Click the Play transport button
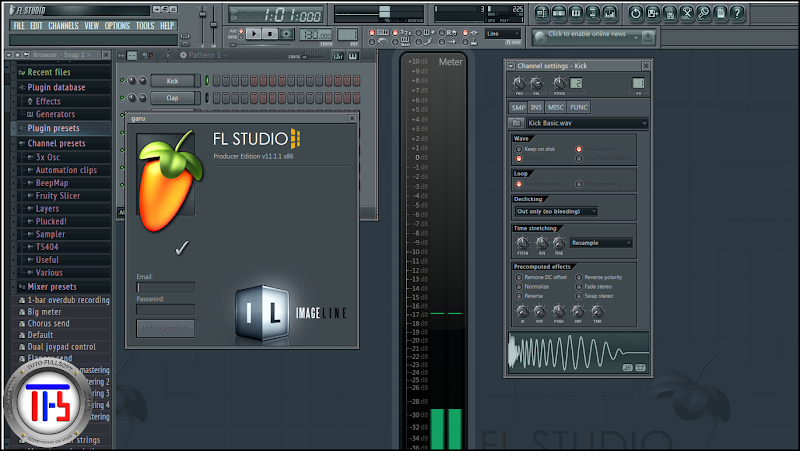The height and width of the screenshot is (451, 800). click(254, 34)
